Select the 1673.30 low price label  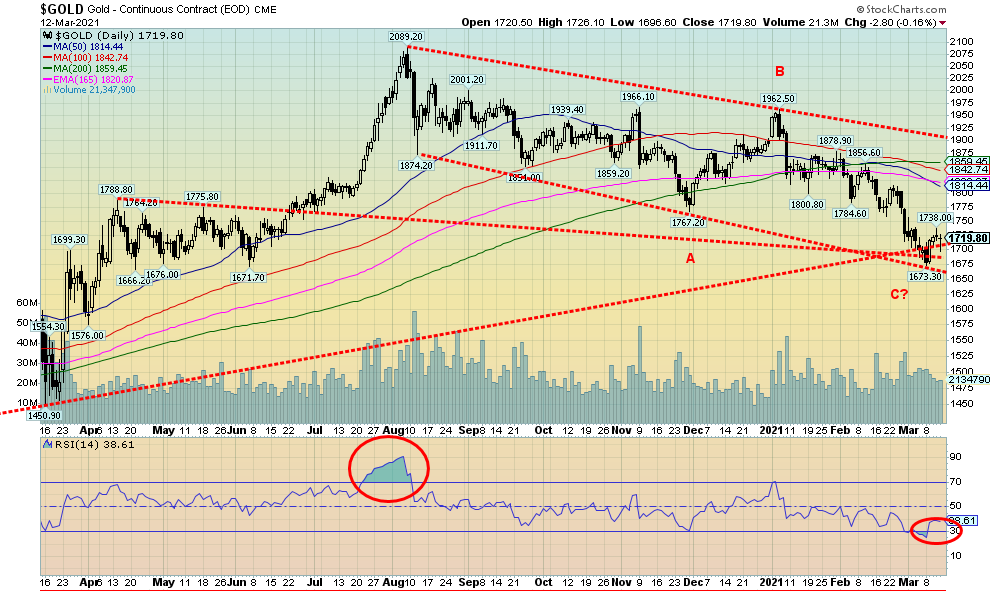(926, 276)
